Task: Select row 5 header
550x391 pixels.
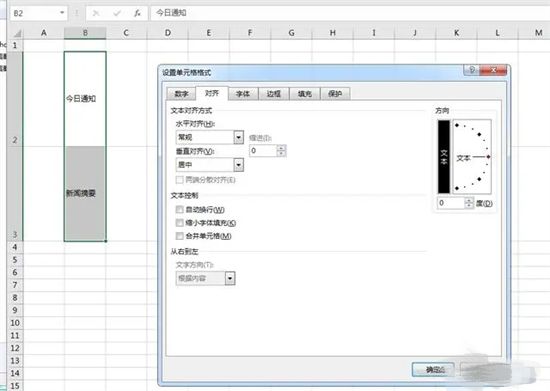Action: 15,260
